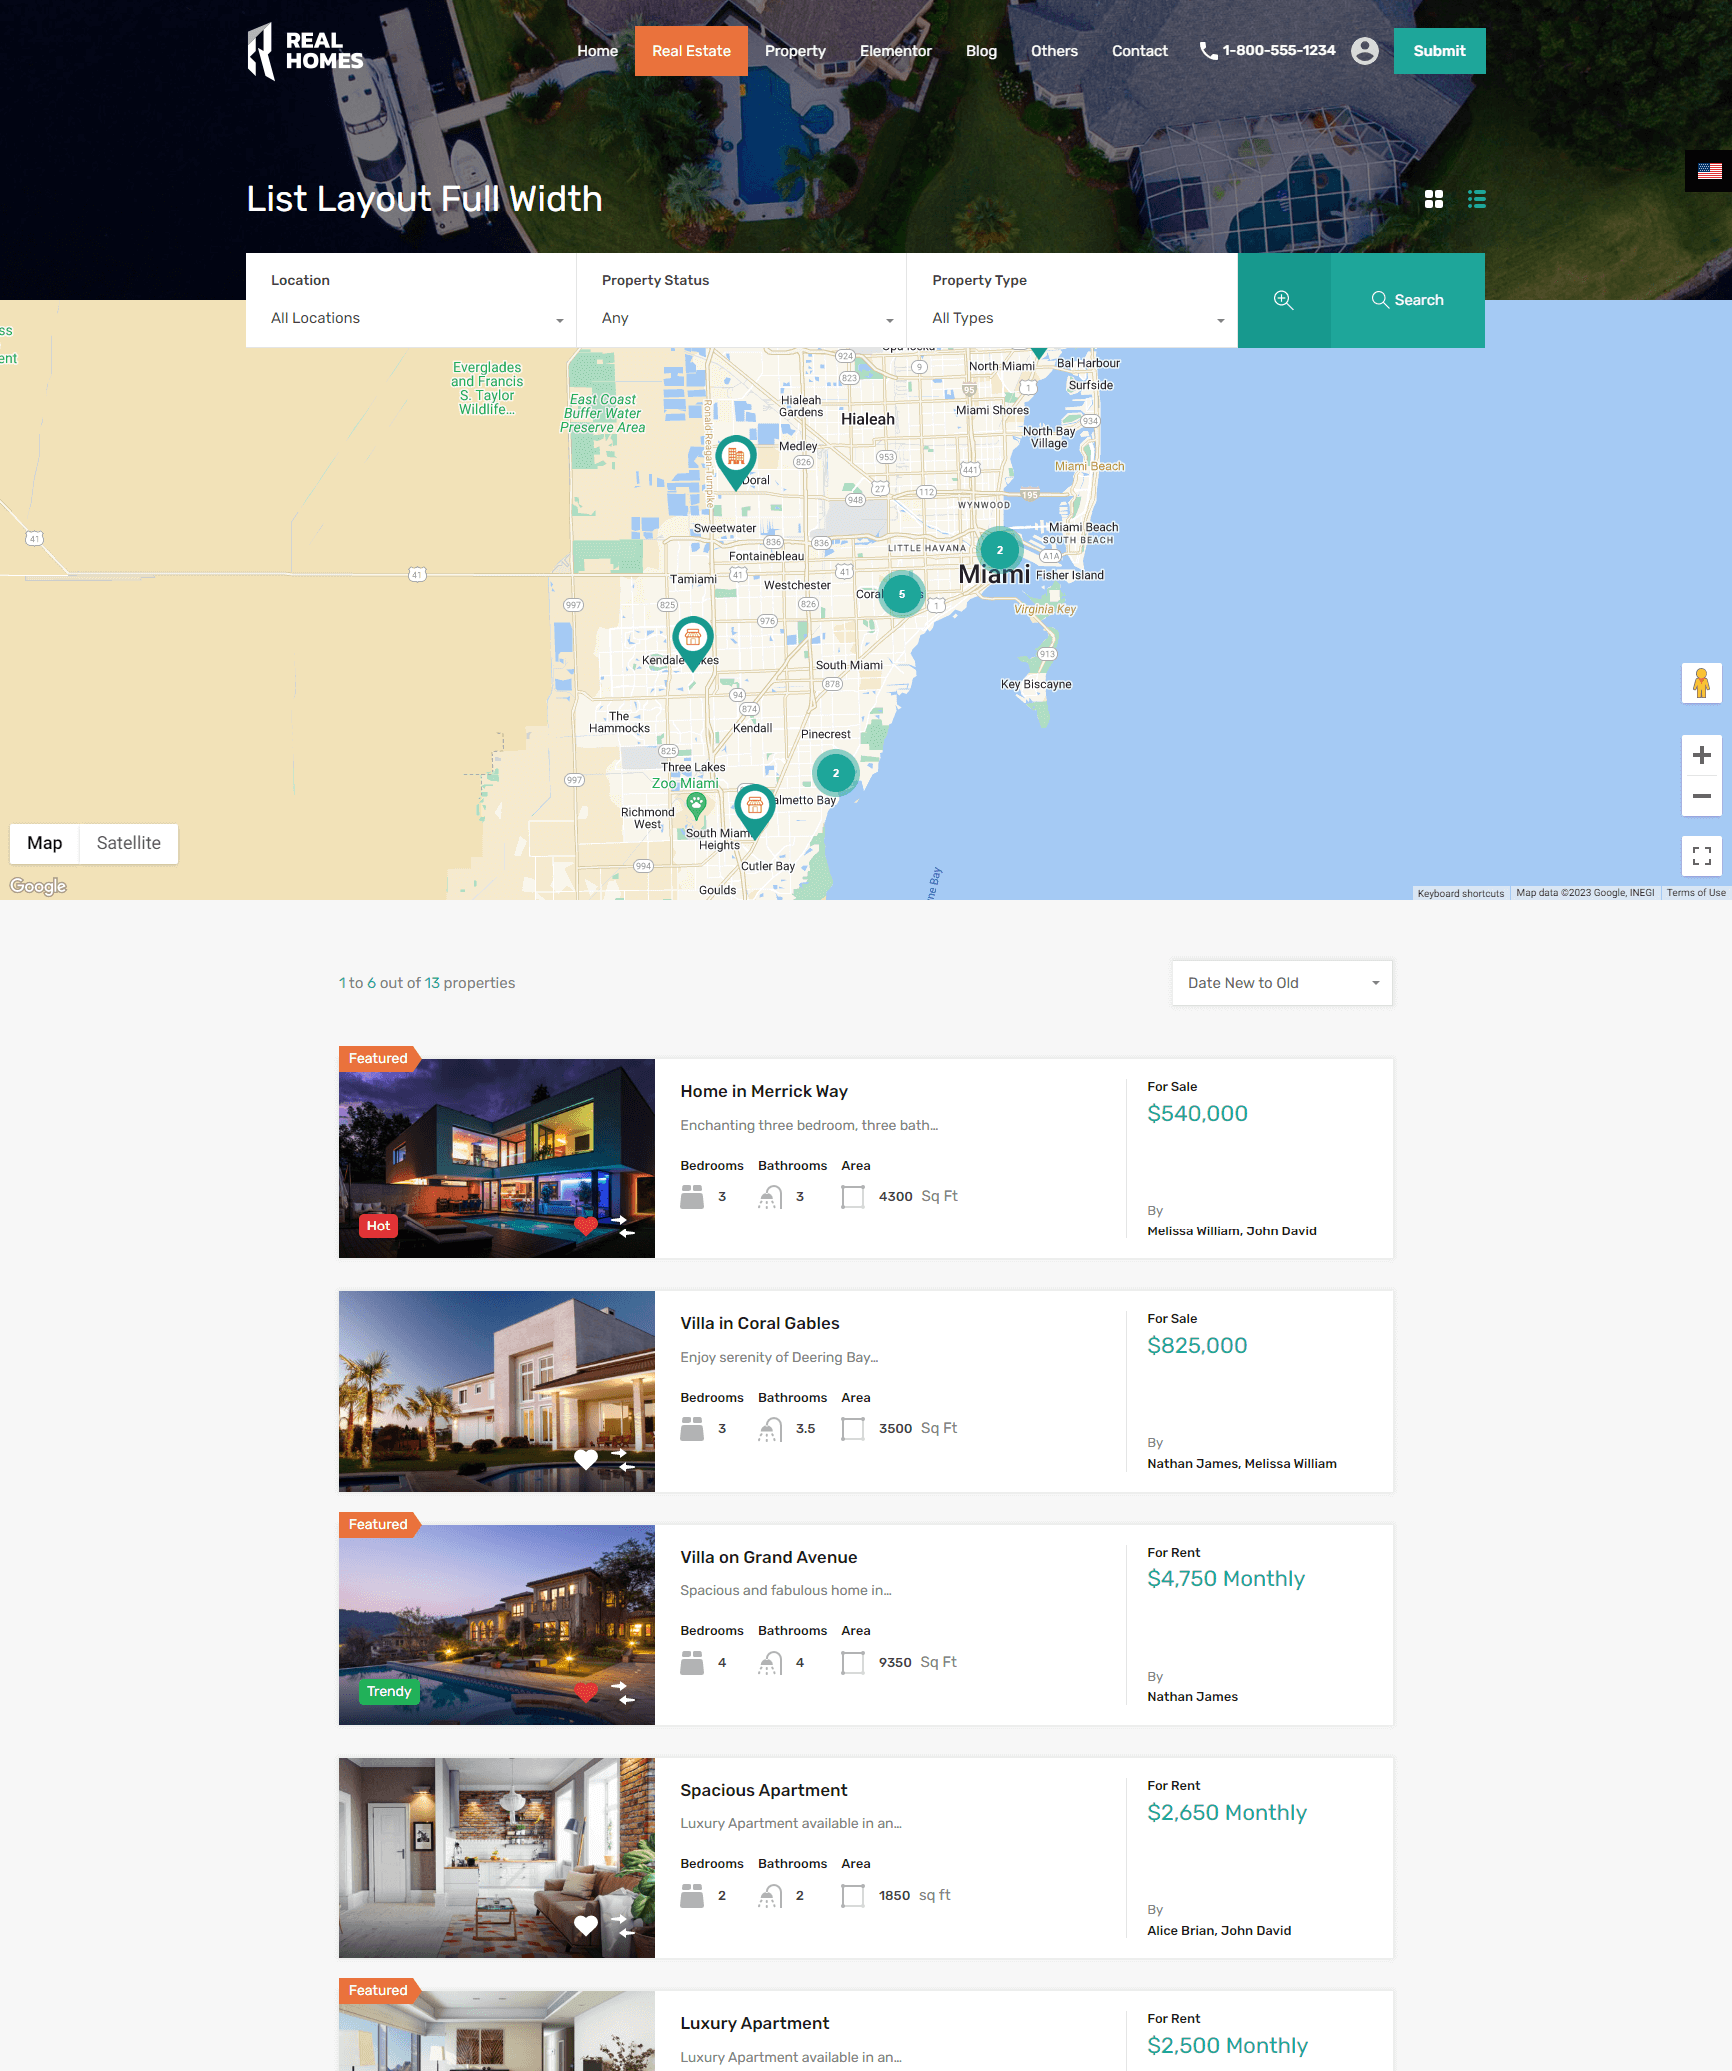The width and height of the screenshot is (1732, 2071).
Task: Favorite Villa in Coral Gables heart
Action: pyautogui.click(x=586, y=1459)
